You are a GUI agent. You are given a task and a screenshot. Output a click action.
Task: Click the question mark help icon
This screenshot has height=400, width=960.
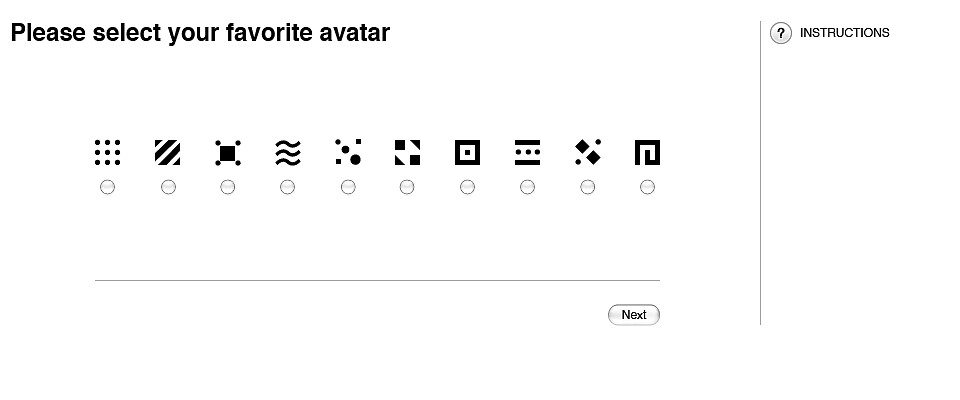point(781,33)
